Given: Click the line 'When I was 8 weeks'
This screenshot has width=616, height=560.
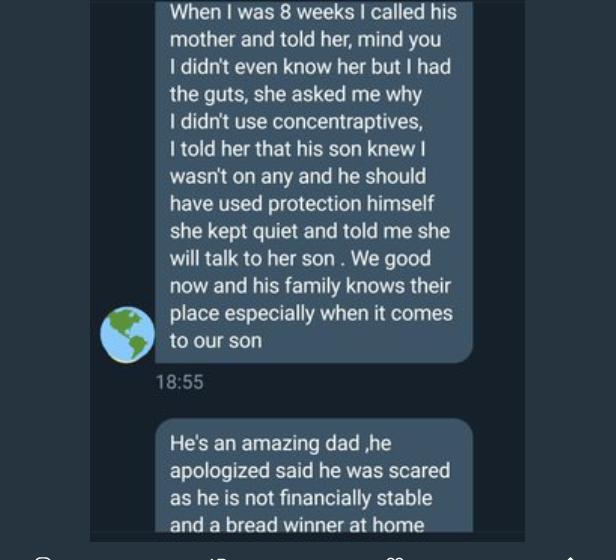Looking at the screenshot, I should coord(313,12).
